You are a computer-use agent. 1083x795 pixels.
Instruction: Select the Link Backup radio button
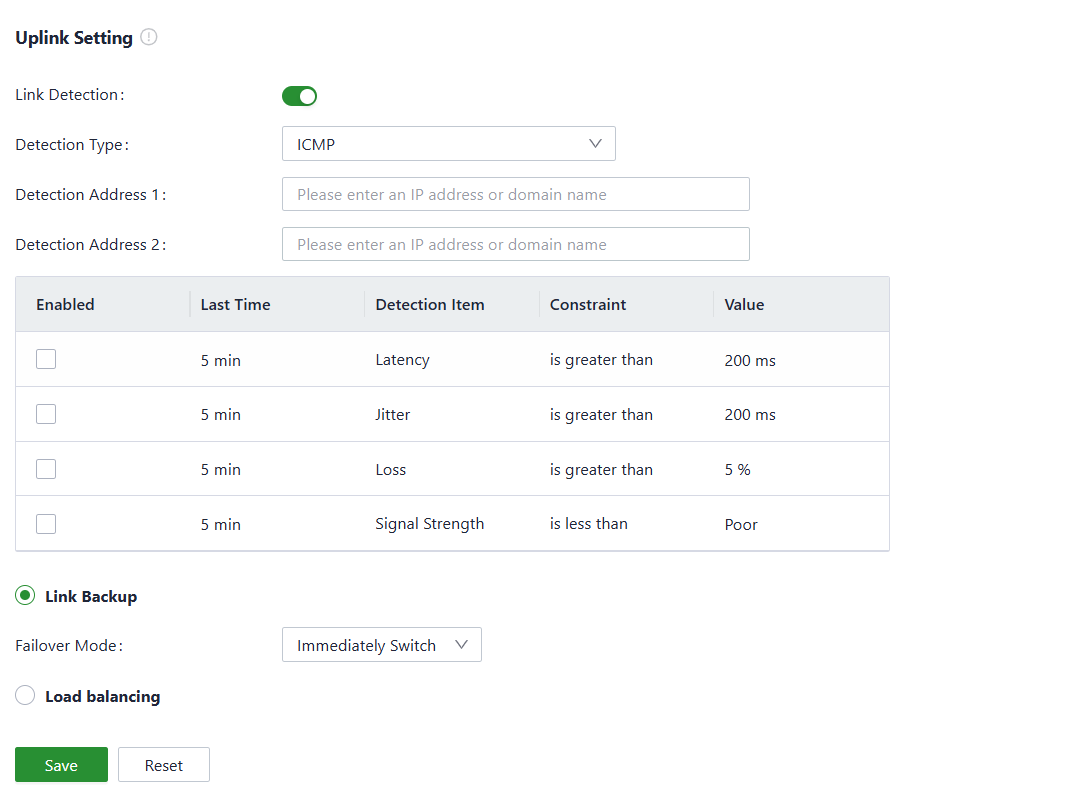point(26,596)
